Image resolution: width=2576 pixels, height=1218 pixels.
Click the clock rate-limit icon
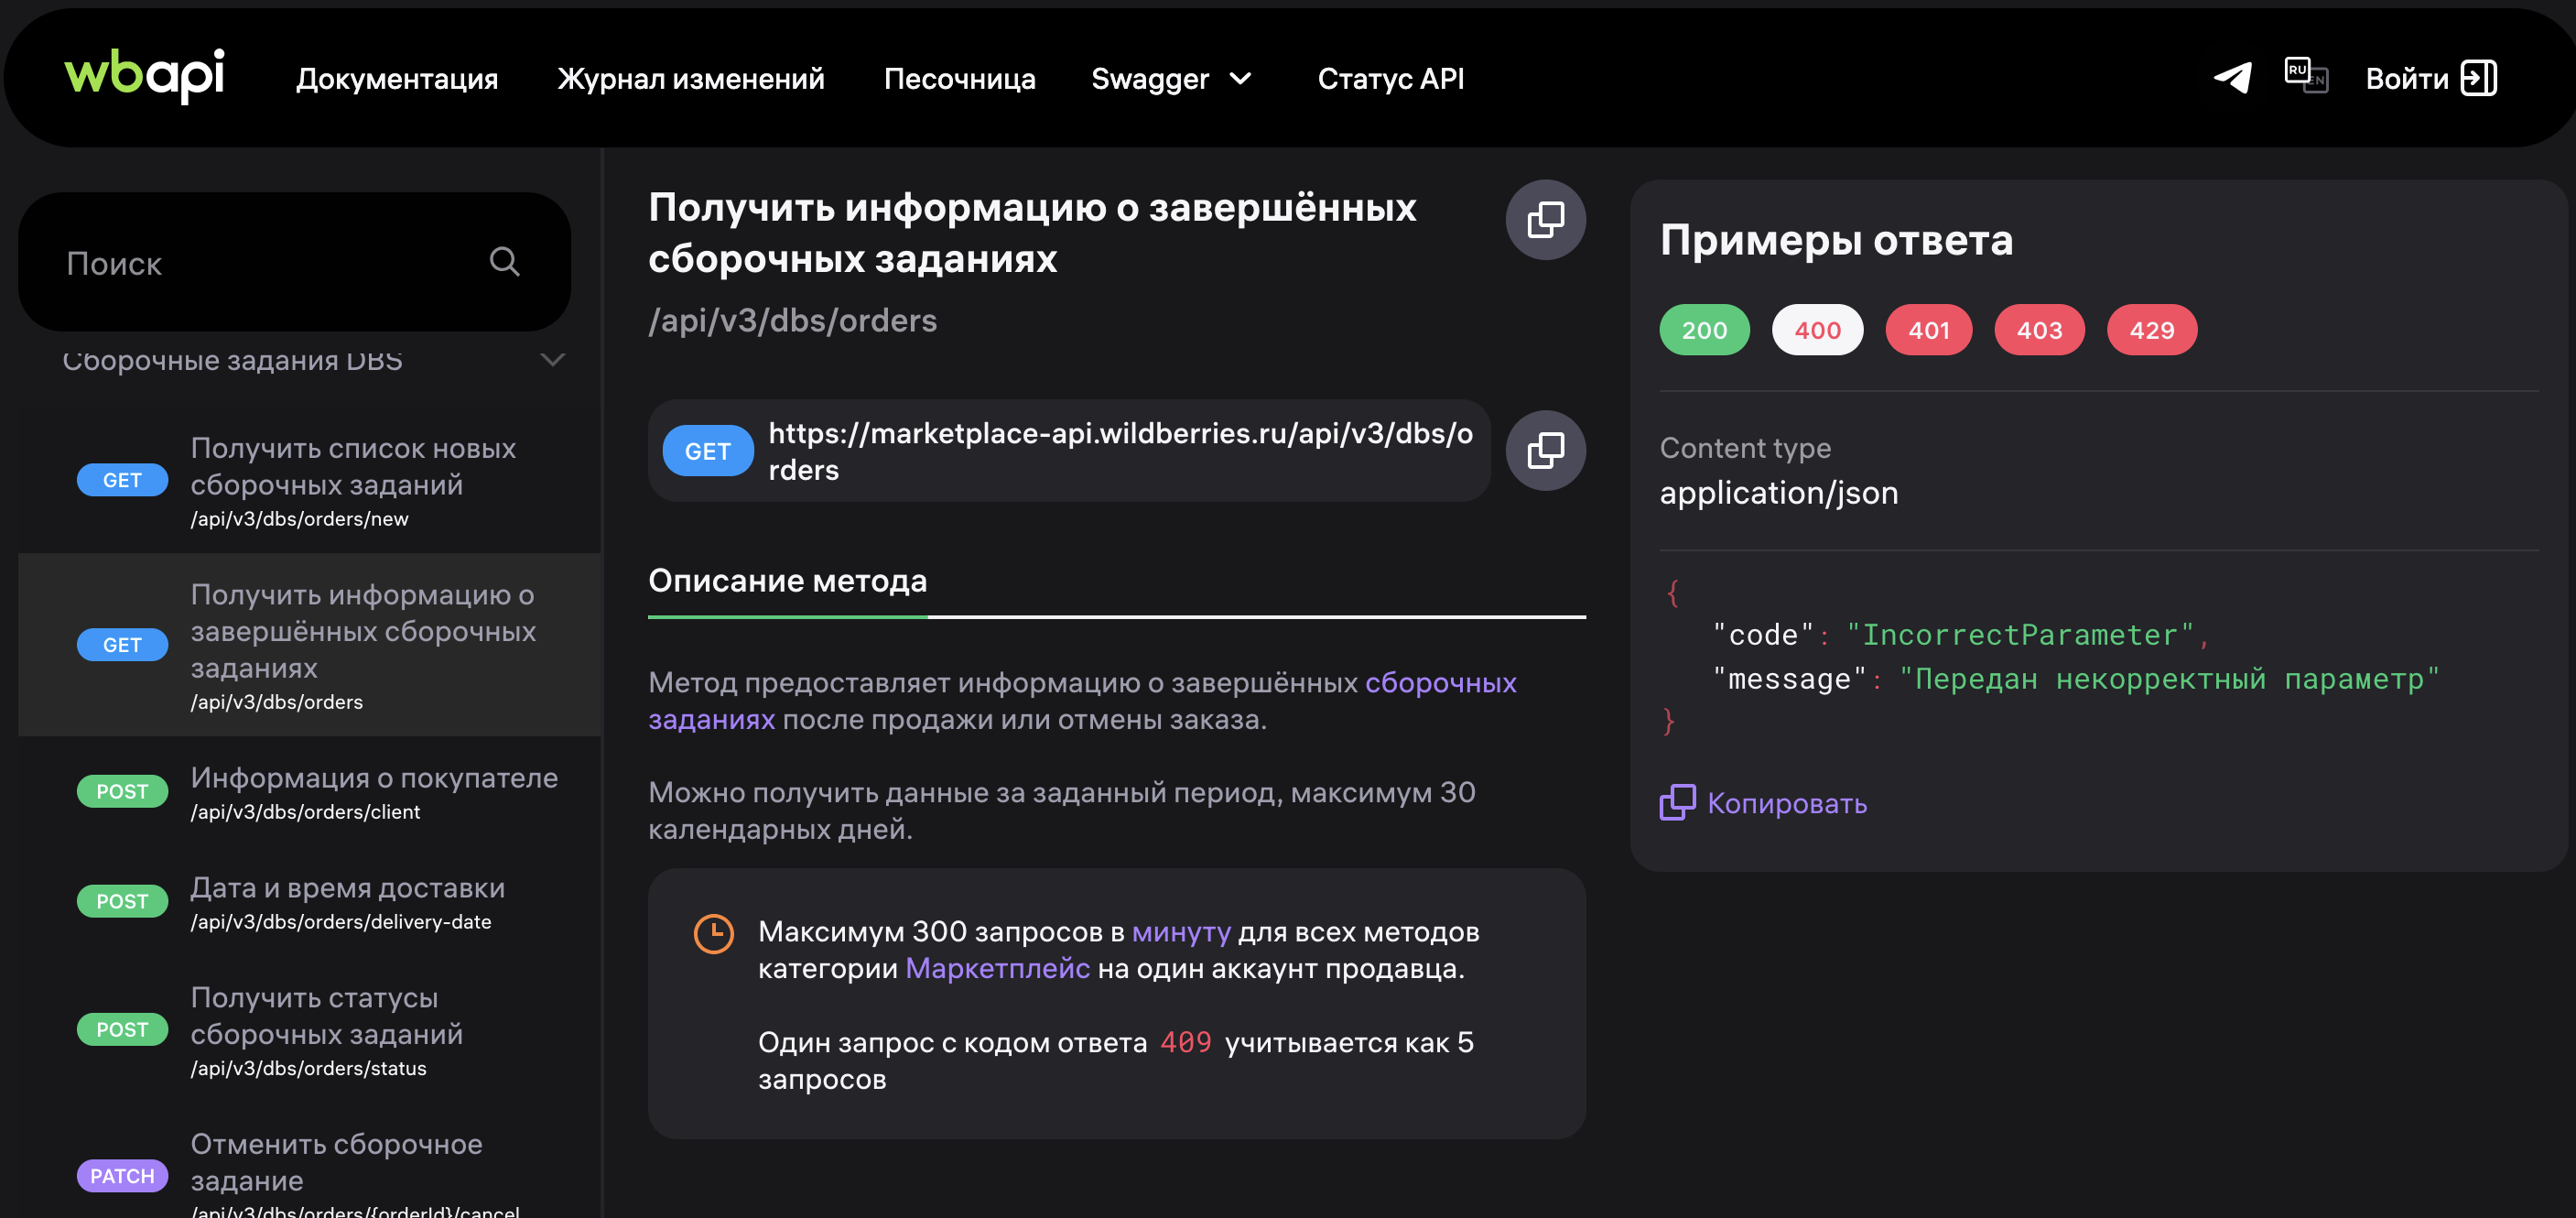713,934
